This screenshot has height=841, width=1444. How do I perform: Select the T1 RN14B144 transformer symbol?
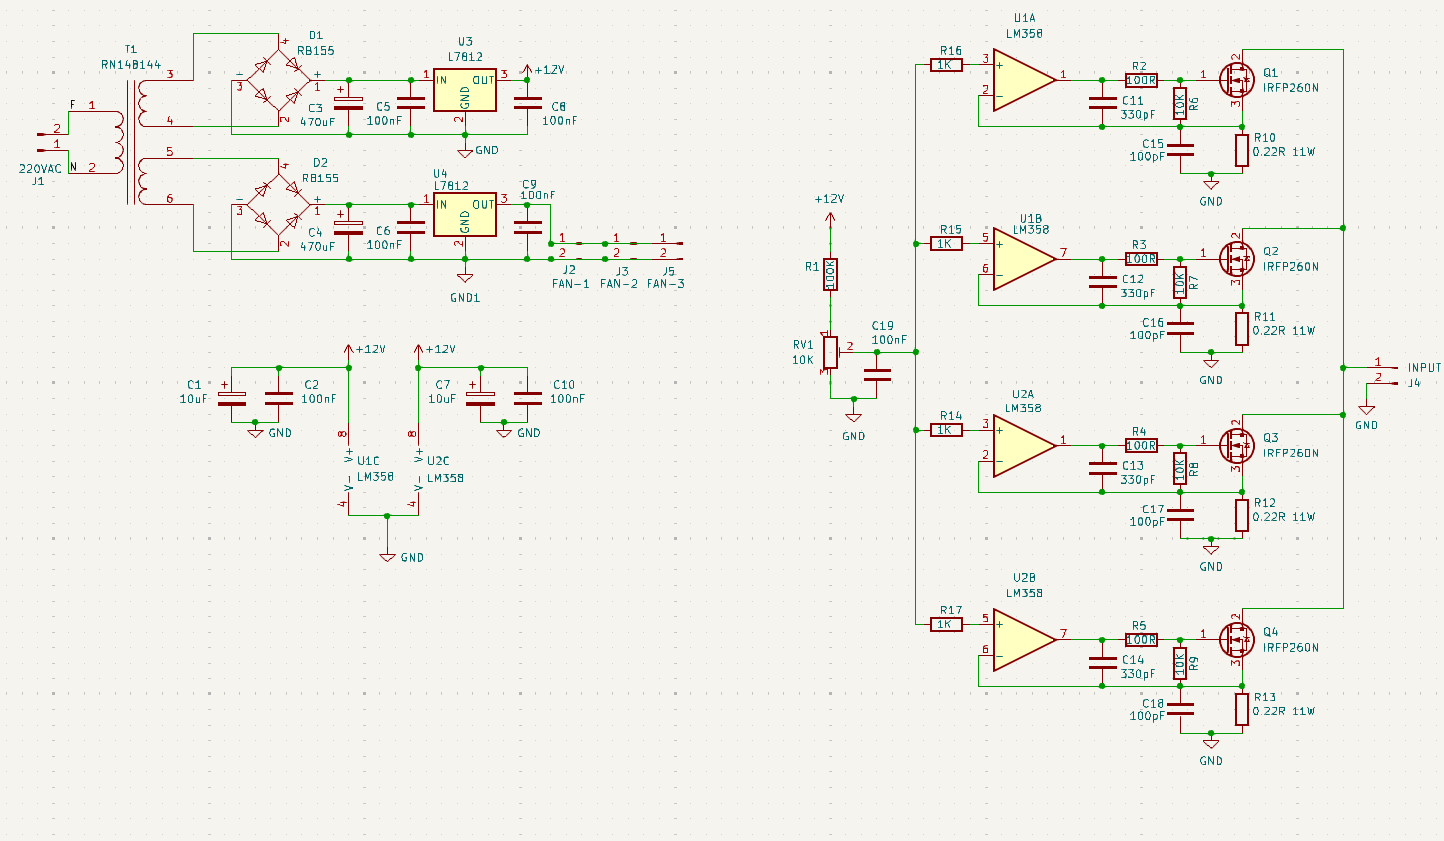tap(131, 142)
